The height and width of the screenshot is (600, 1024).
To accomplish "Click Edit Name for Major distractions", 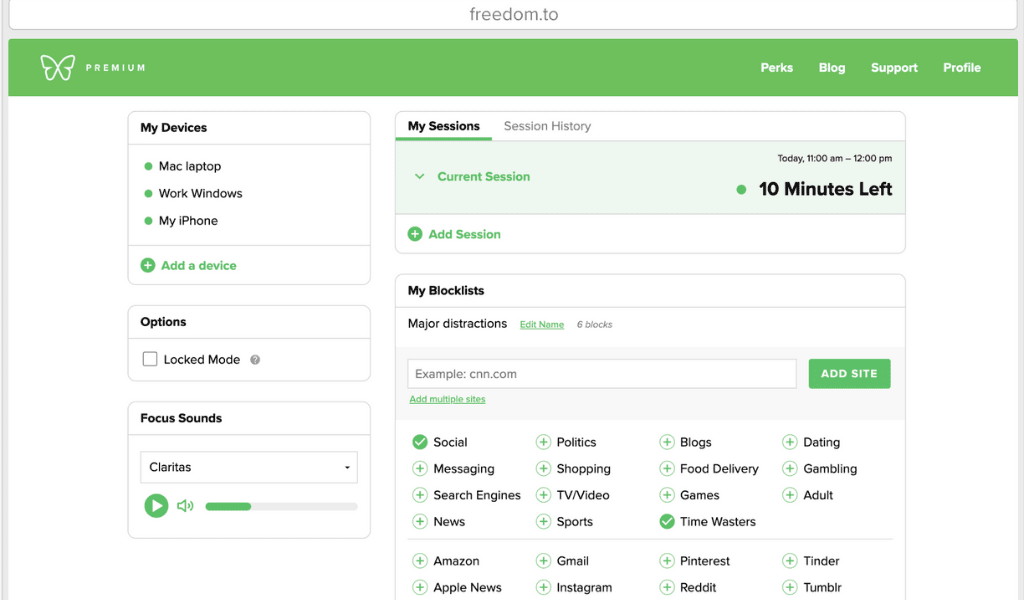I will [541, 324].
